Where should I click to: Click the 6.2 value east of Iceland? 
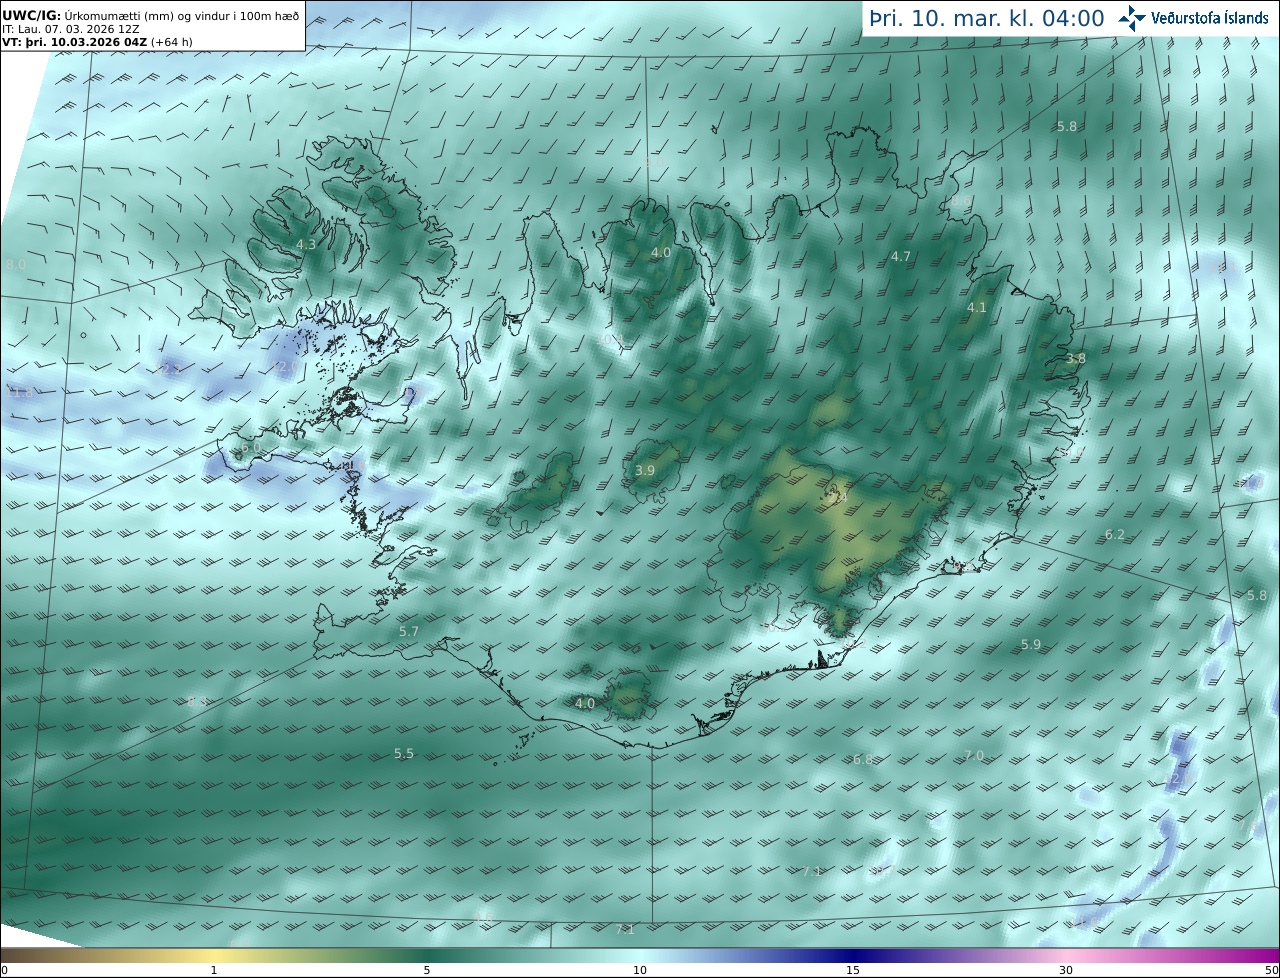pyautogui.click(x=1115, y=535)
